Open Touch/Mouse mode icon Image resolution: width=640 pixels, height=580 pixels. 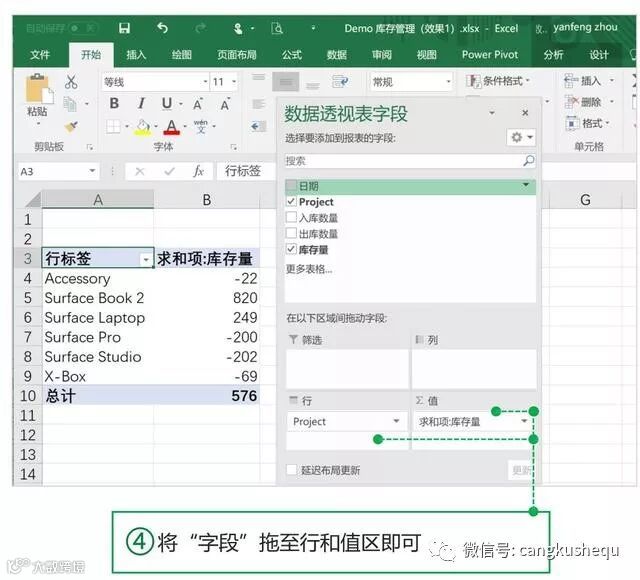(x=238, y=28)
